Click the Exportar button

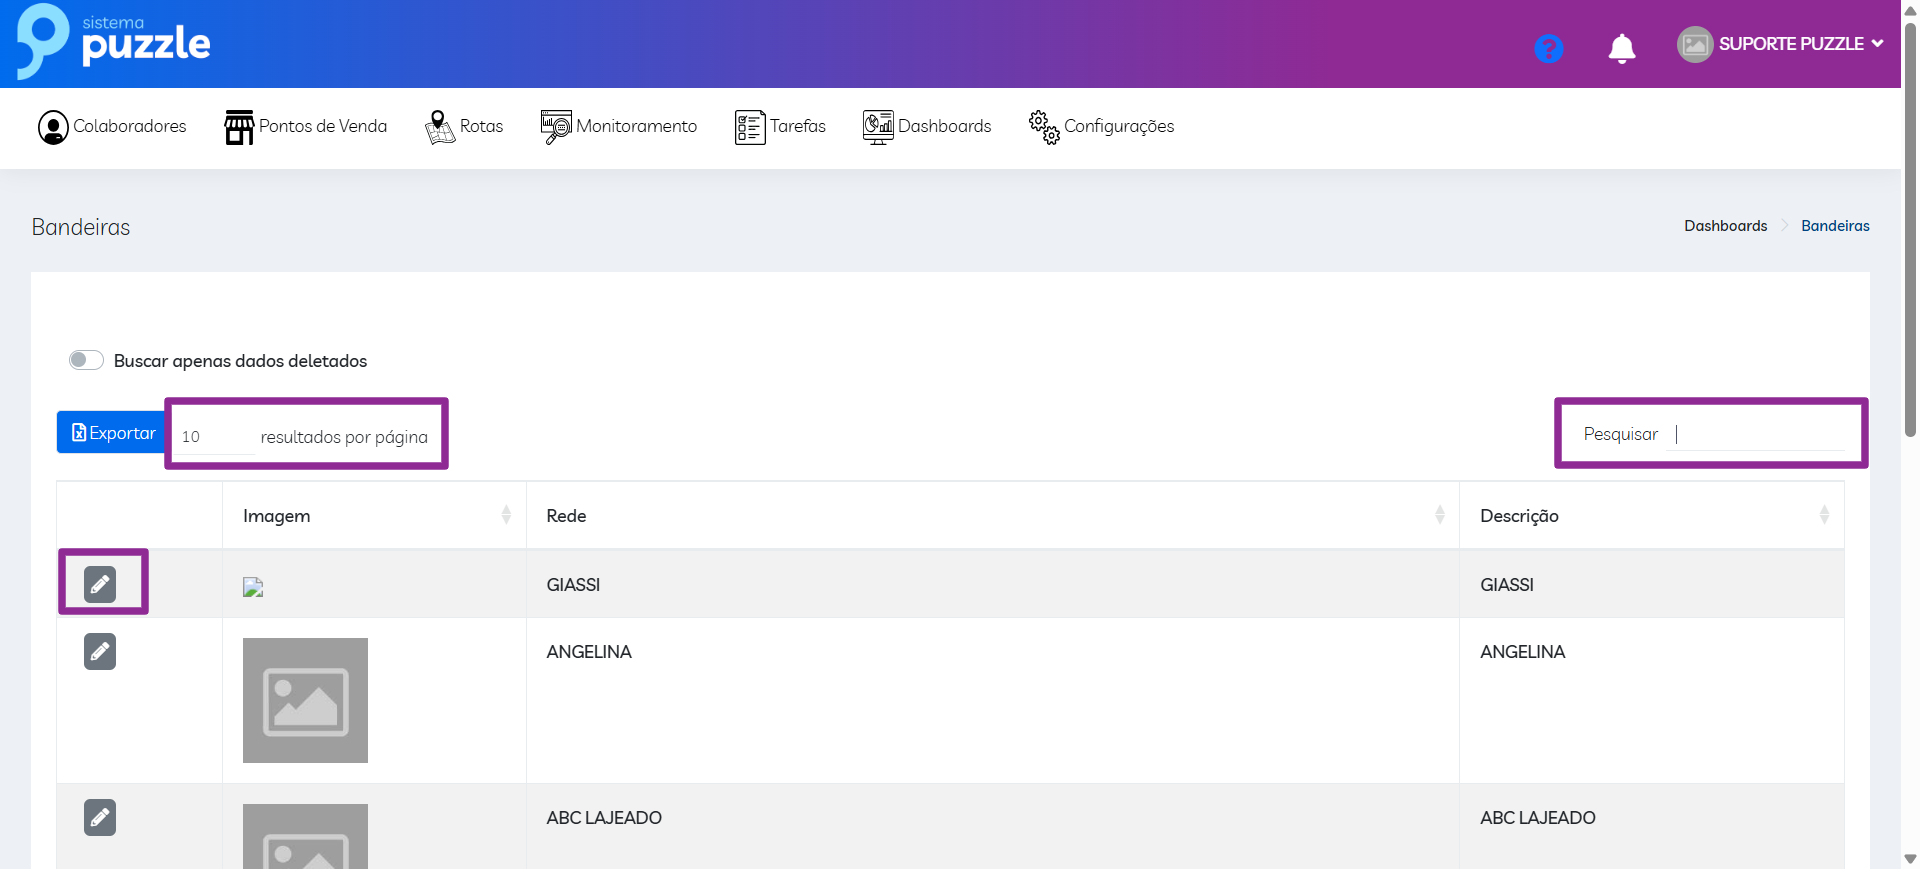click(112, 433)
